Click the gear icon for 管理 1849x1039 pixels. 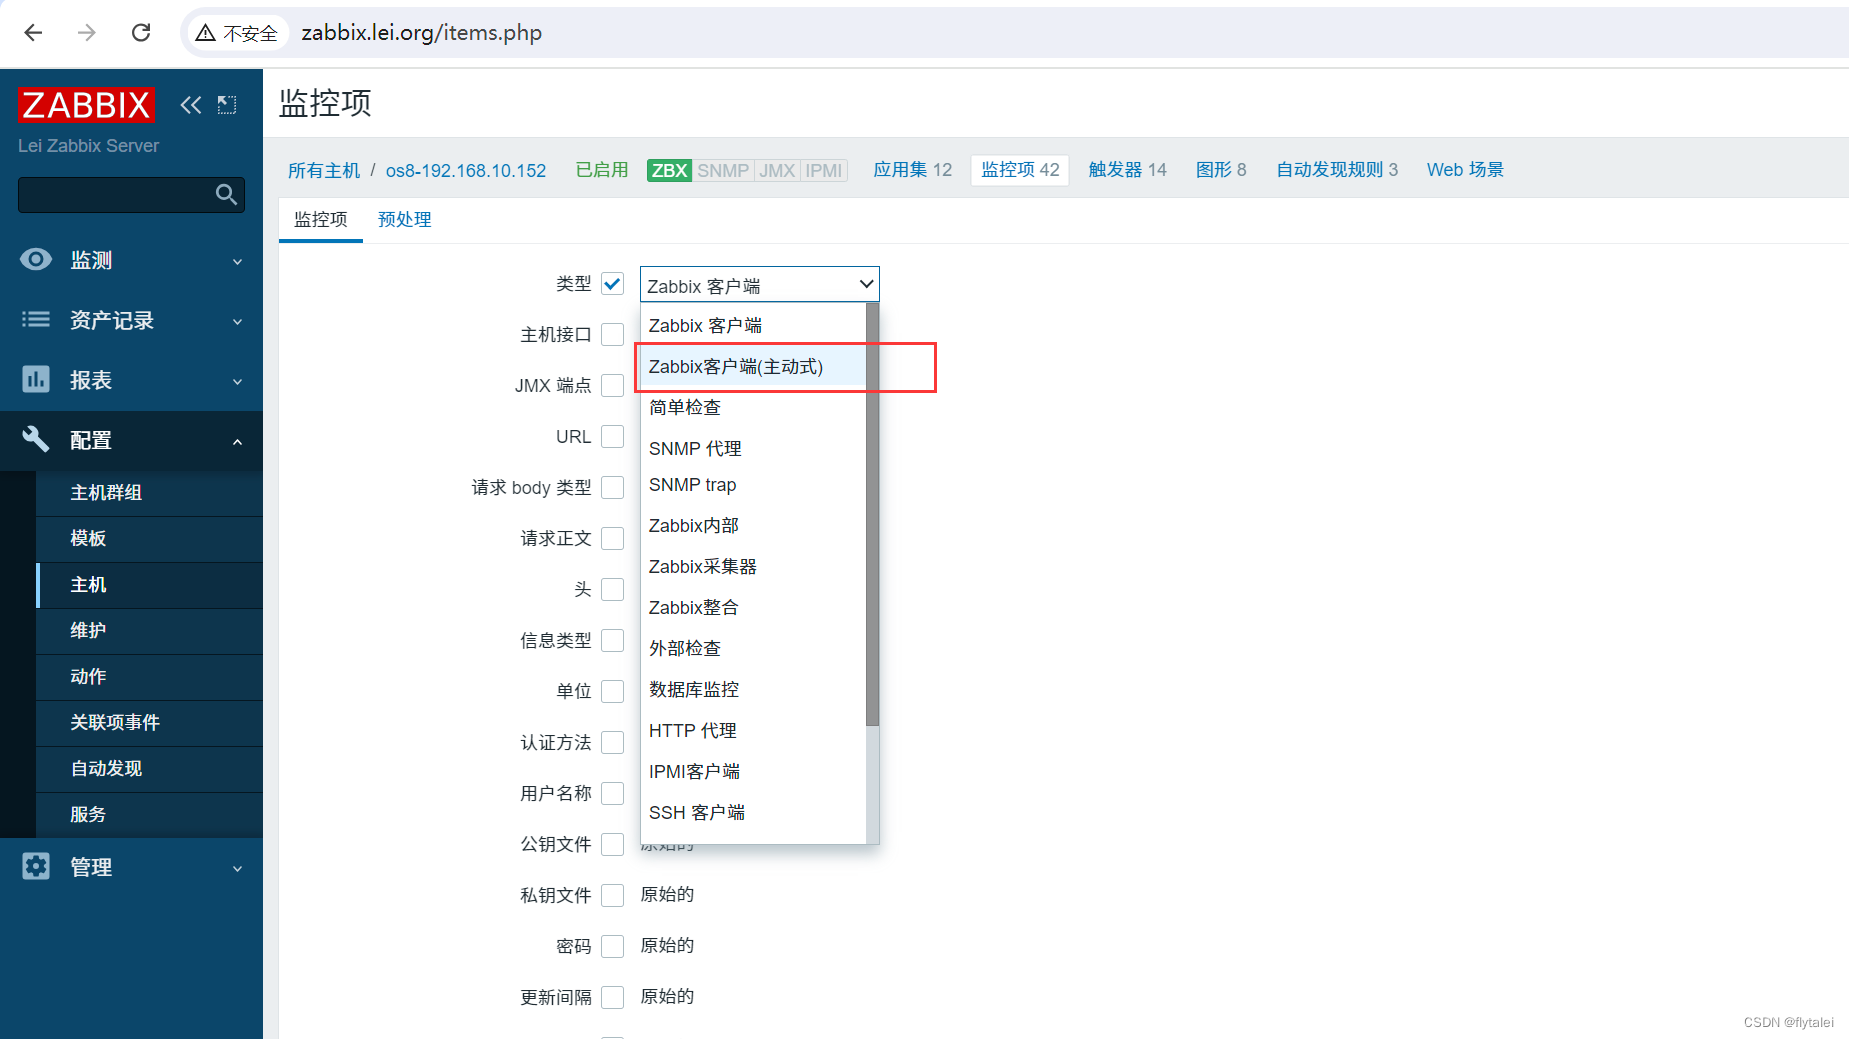pos(36,866)
